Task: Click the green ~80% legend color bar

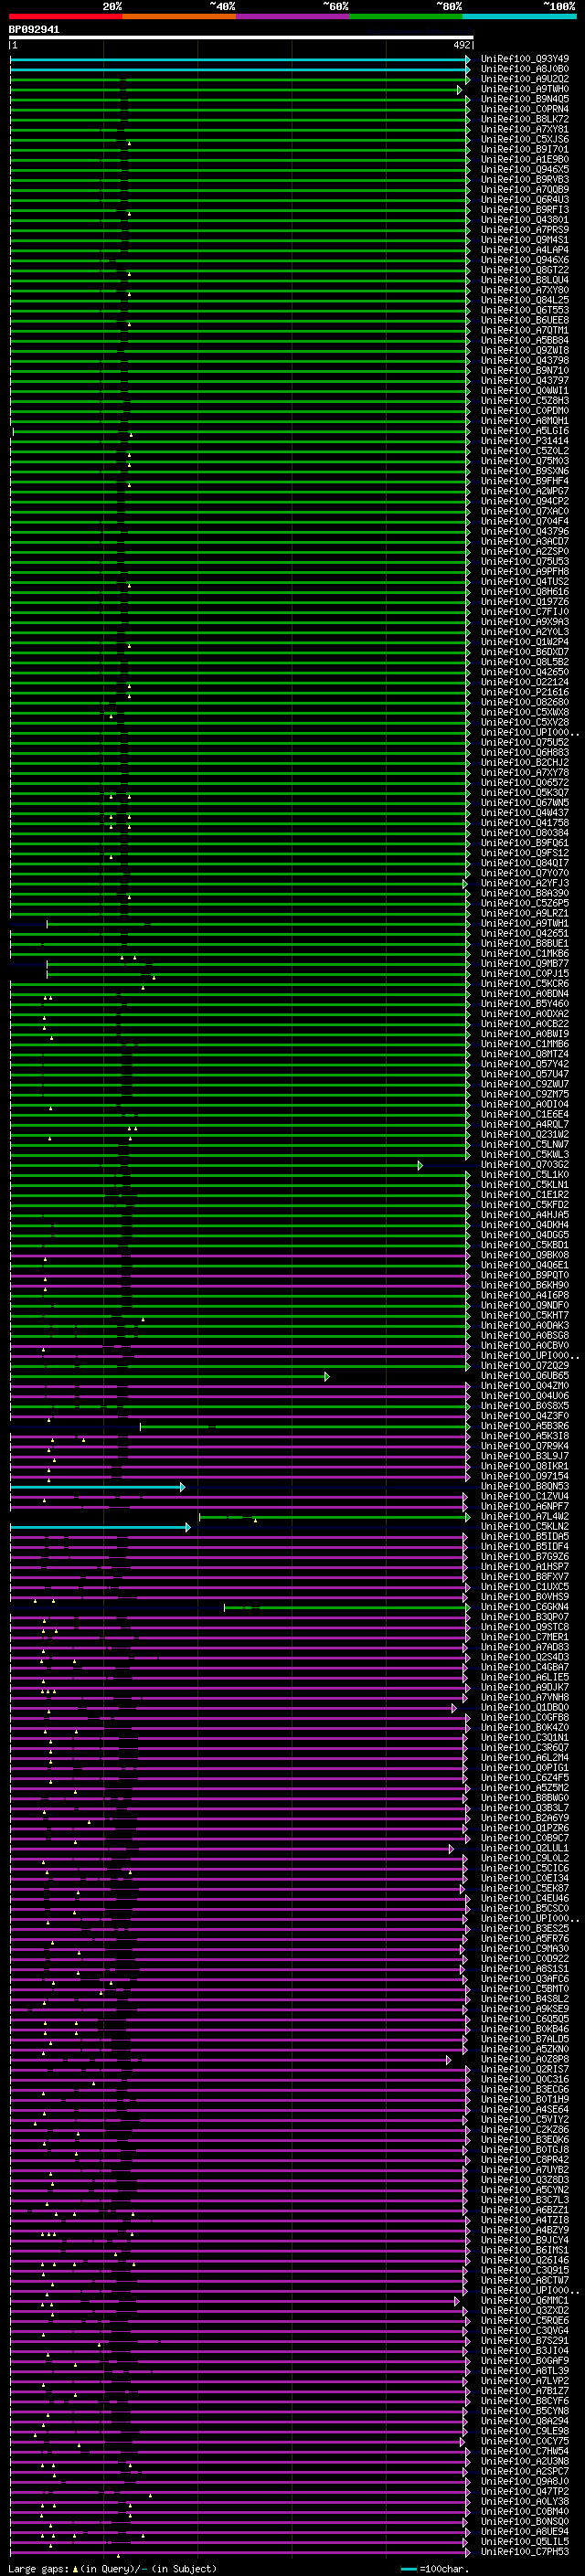Action: pyautogui.click(x=406, y=16)
